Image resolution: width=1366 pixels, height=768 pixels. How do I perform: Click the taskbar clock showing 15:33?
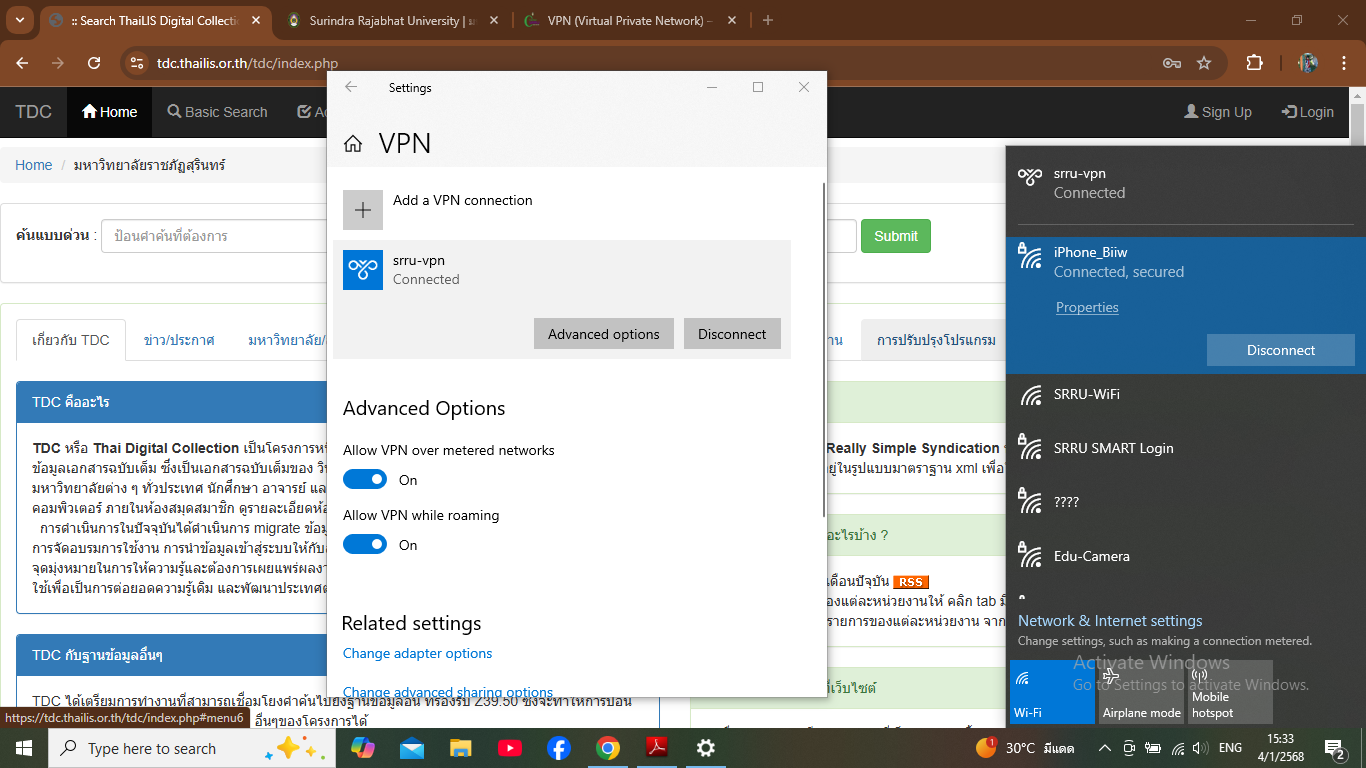pos(1281,748)
